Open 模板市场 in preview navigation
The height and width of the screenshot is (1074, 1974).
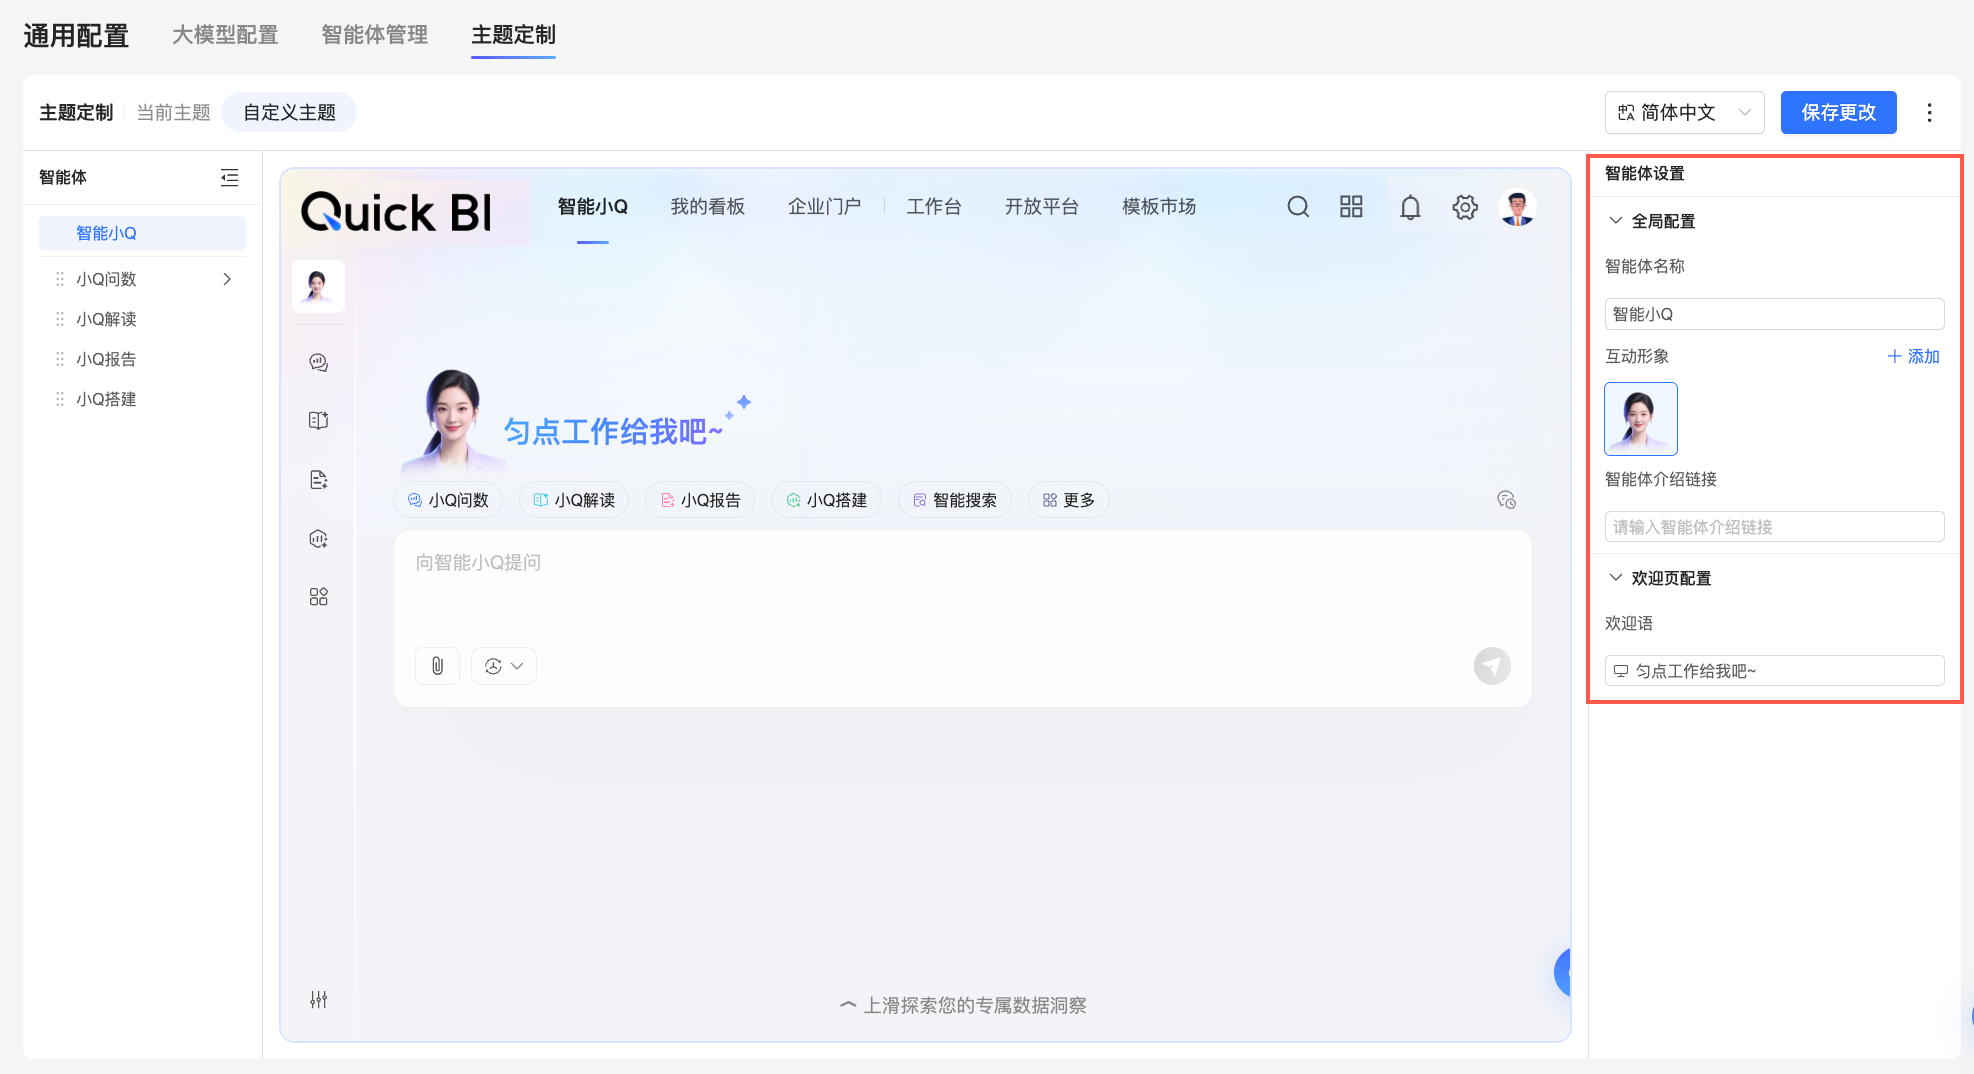pos(1159,207)
